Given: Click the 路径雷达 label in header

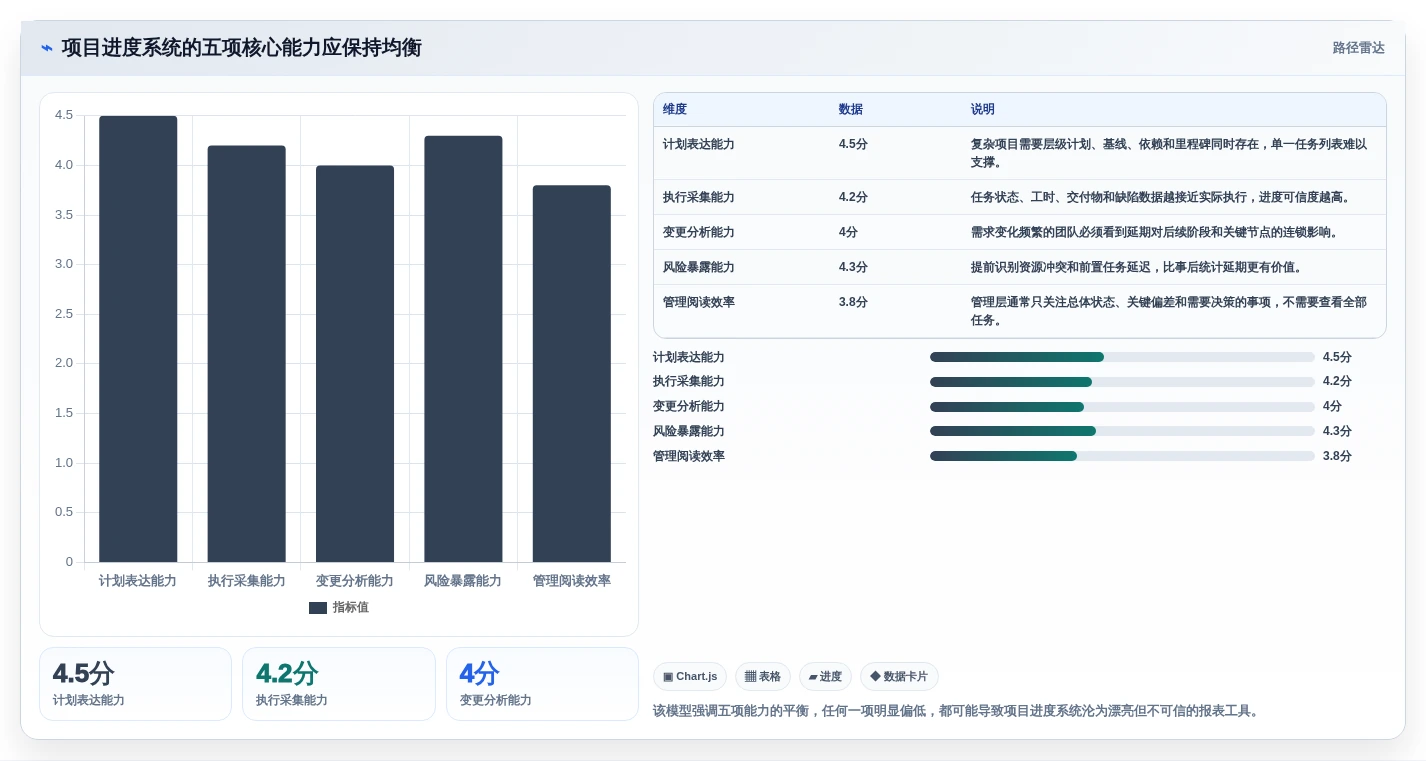Looking at the screenshot, I should [x=1358, y=48].
